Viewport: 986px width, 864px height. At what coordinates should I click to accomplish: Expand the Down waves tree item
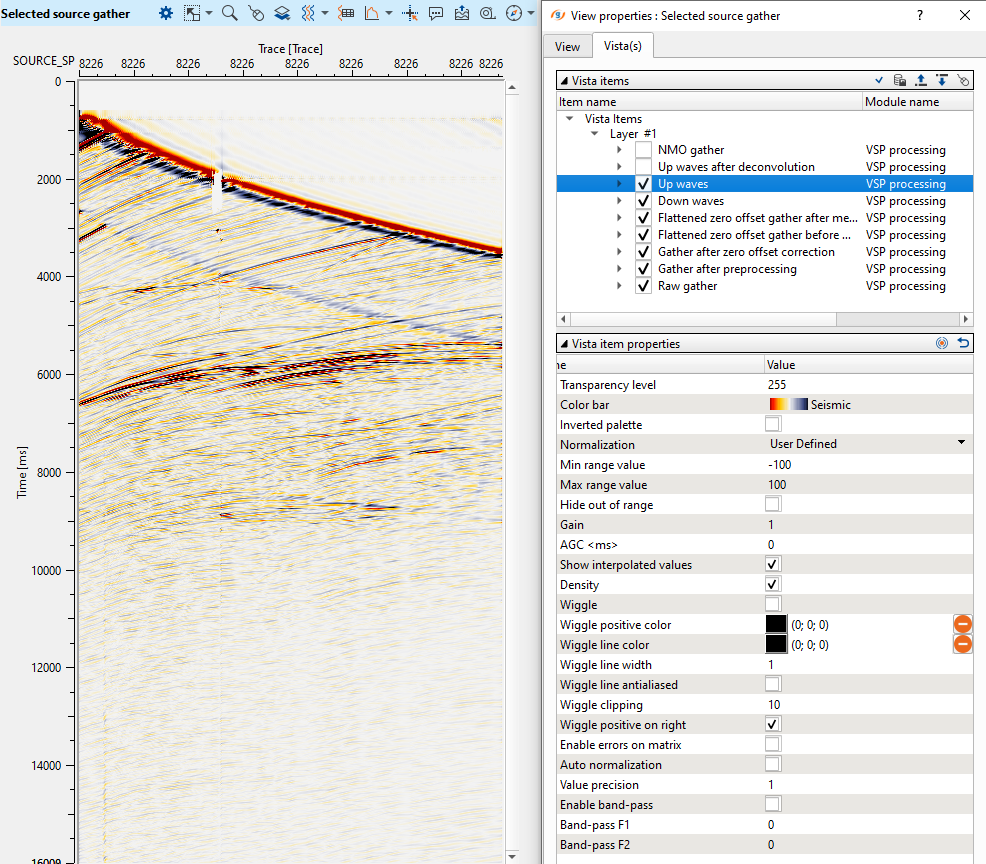(620, 201)
